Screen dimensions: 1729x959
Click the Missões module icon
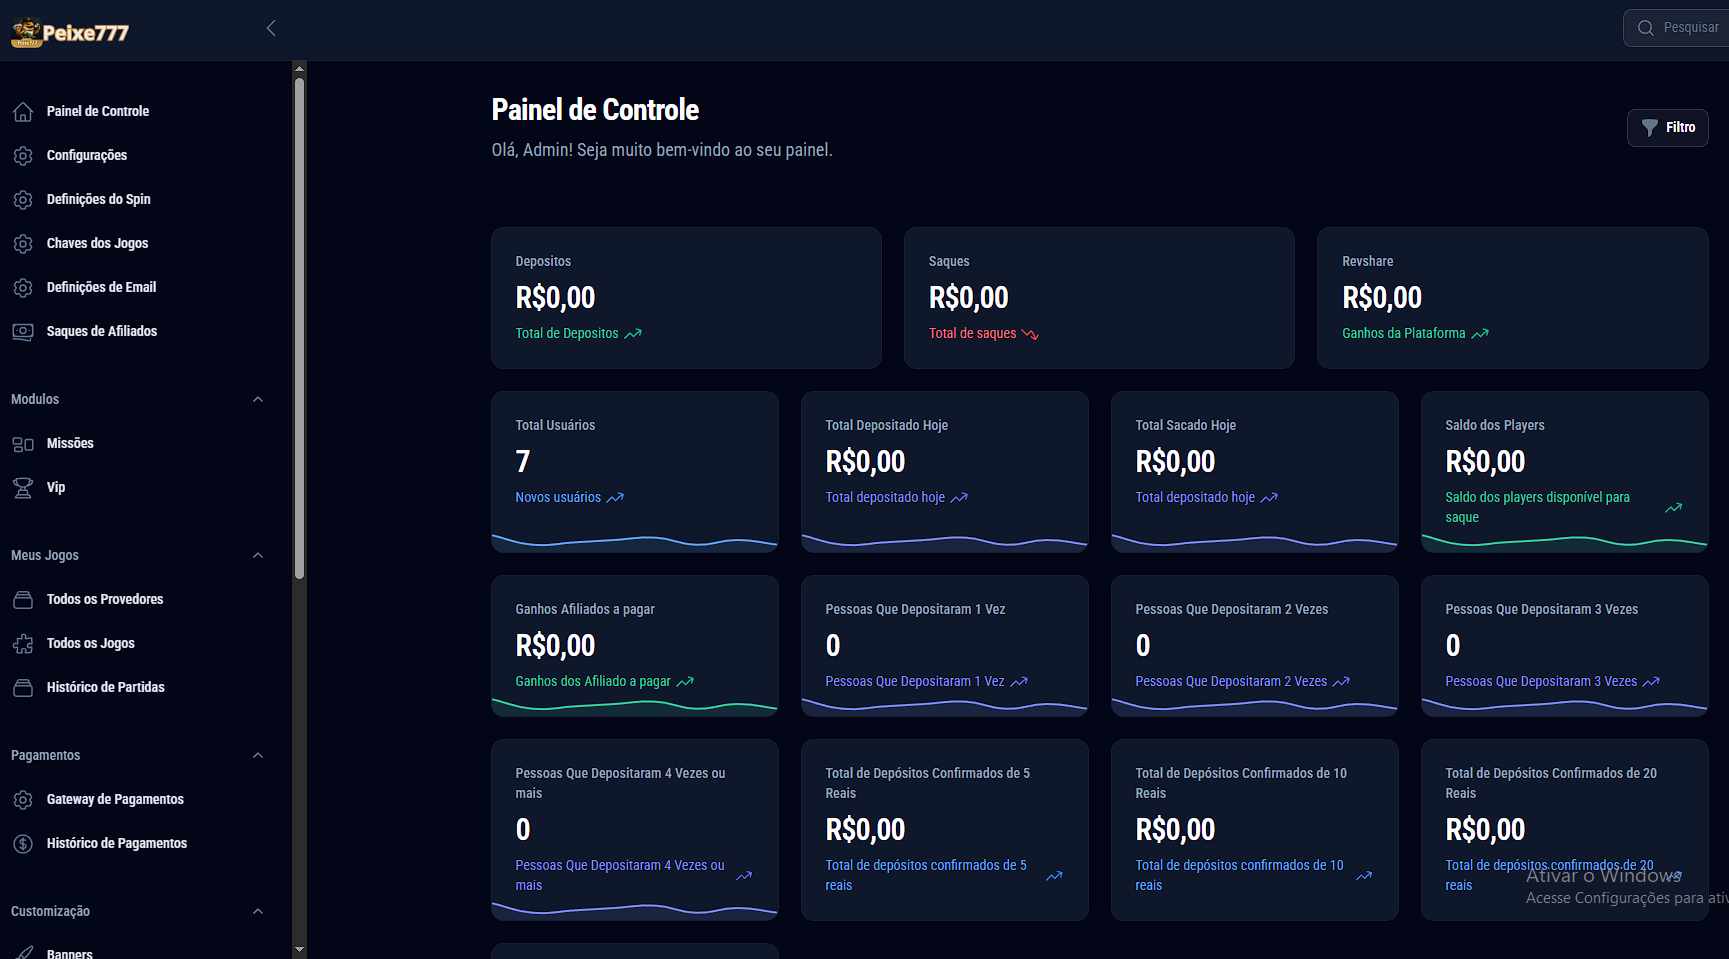coord(23,444)
